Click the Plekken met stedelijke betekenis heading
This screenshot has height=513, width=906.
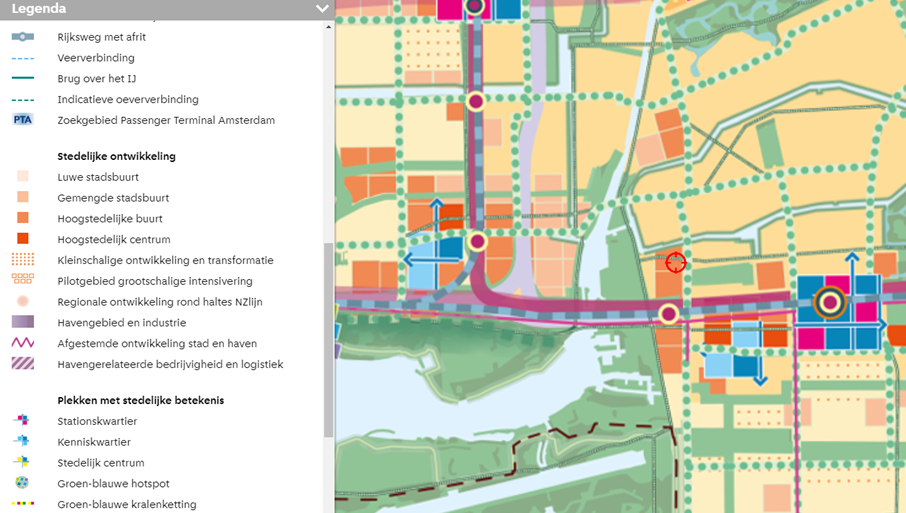[x=140, y=400]
